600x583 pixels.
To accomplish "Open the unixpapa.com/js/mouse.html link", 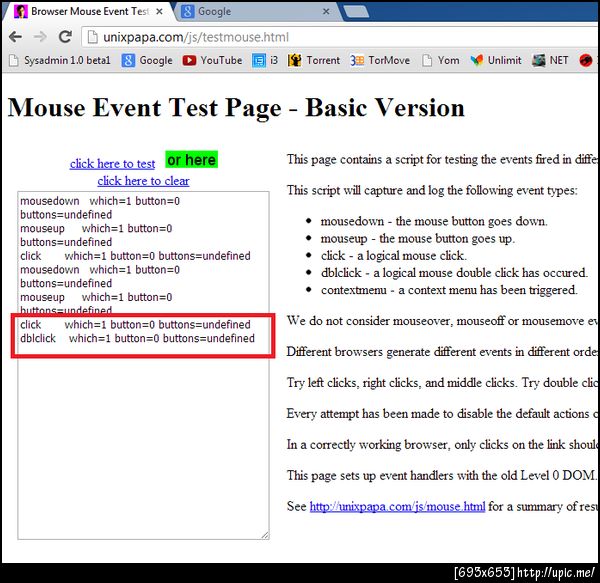I will [397, 506].
